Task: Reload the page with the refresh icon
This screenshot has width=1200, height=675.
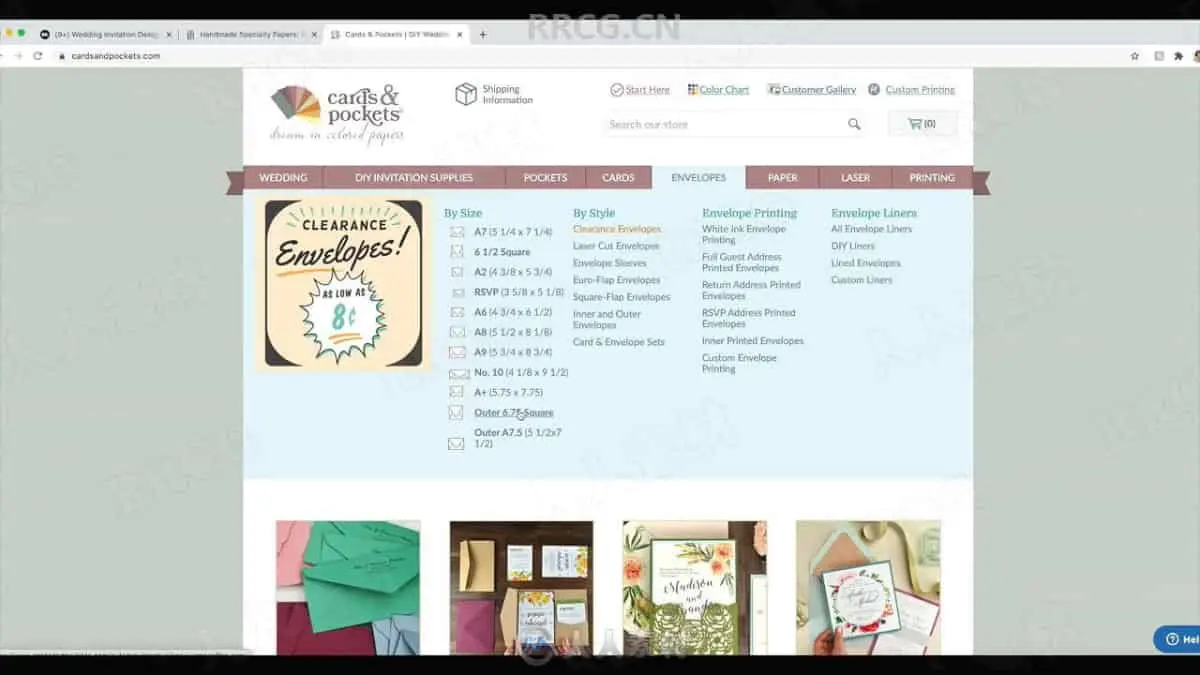Action: 38,56
